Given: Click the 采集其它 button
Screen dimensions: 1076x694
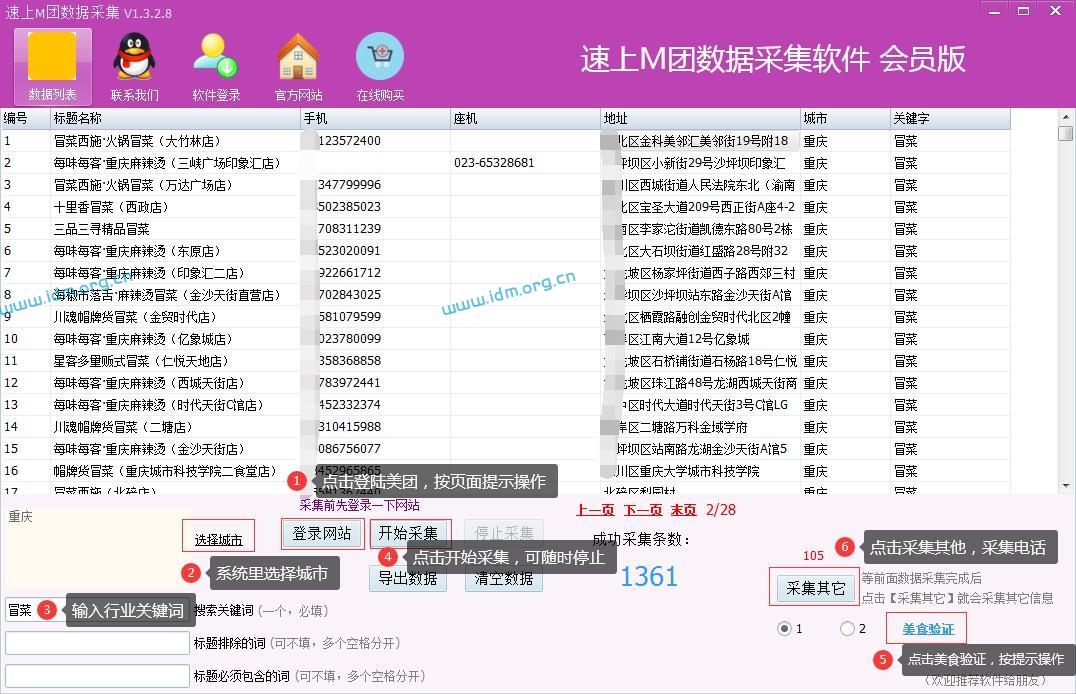Looking at the screenshot, I should (x=815, y=588).
